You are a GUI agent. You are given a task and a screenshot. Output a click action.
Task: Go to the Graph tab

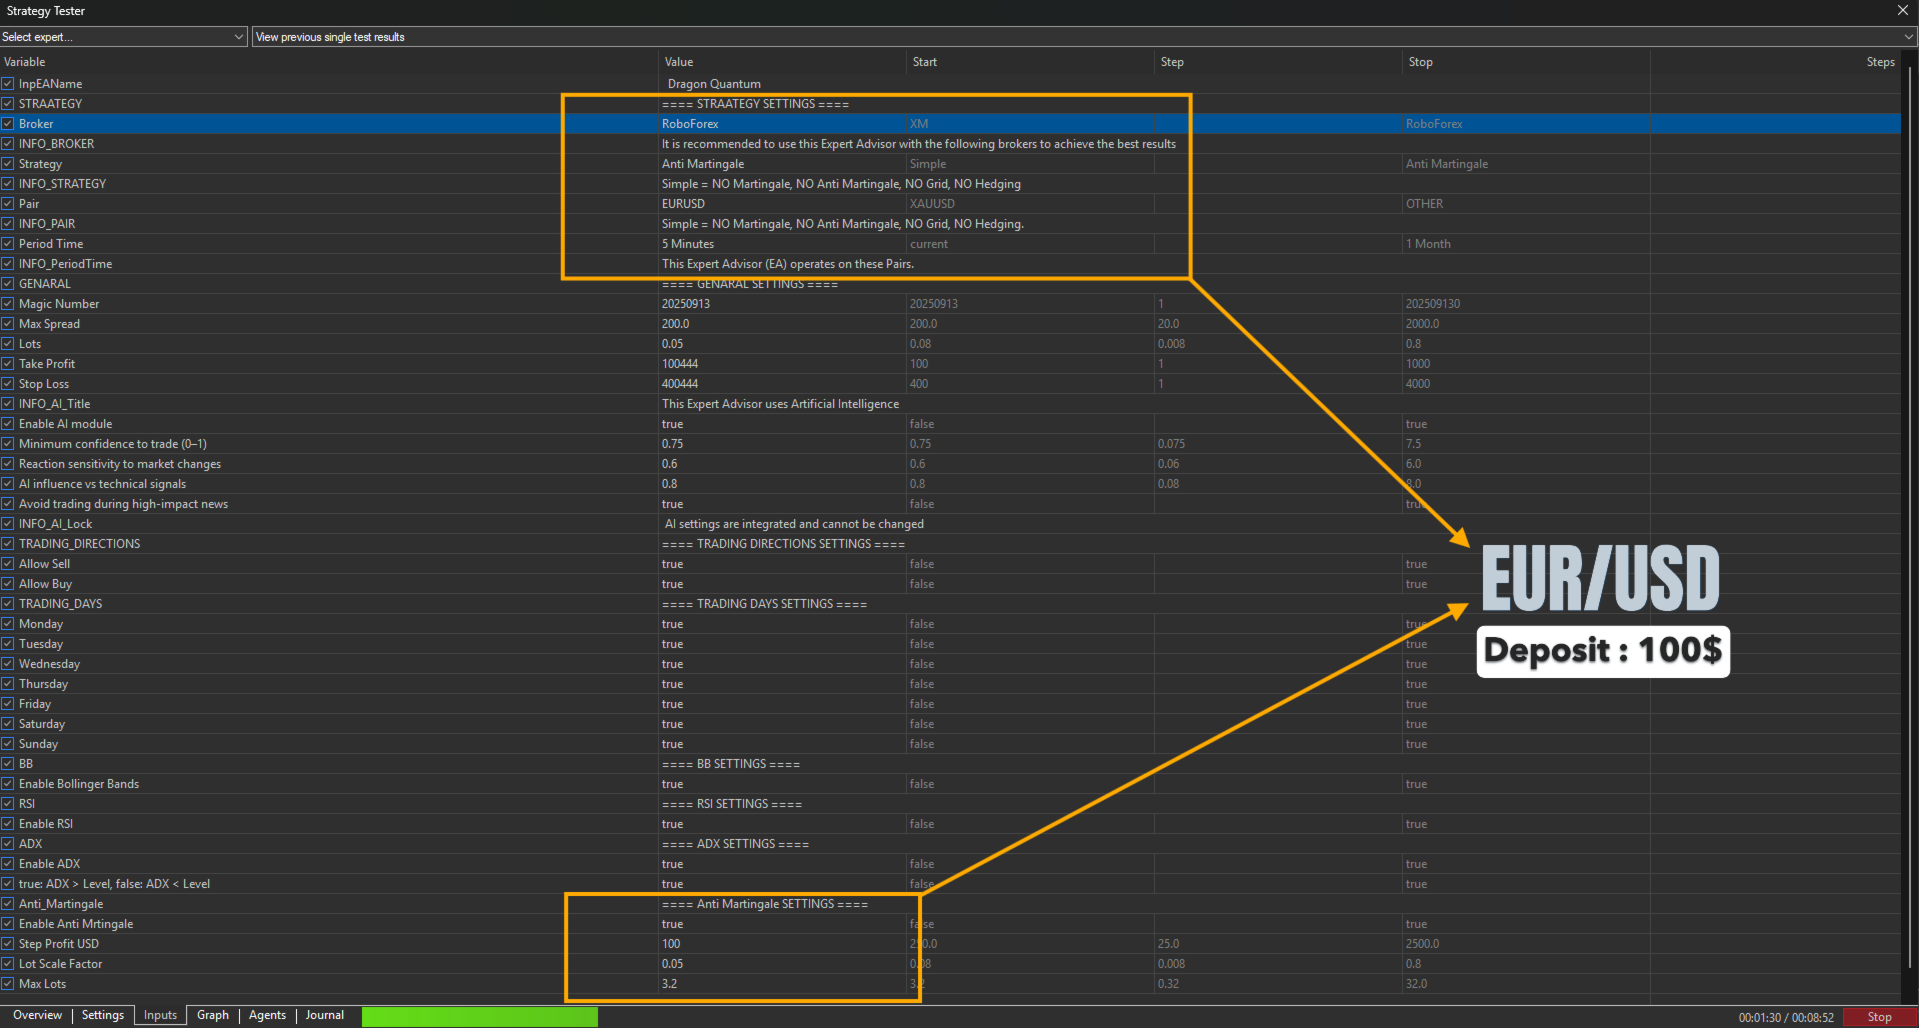(213, 1015)
